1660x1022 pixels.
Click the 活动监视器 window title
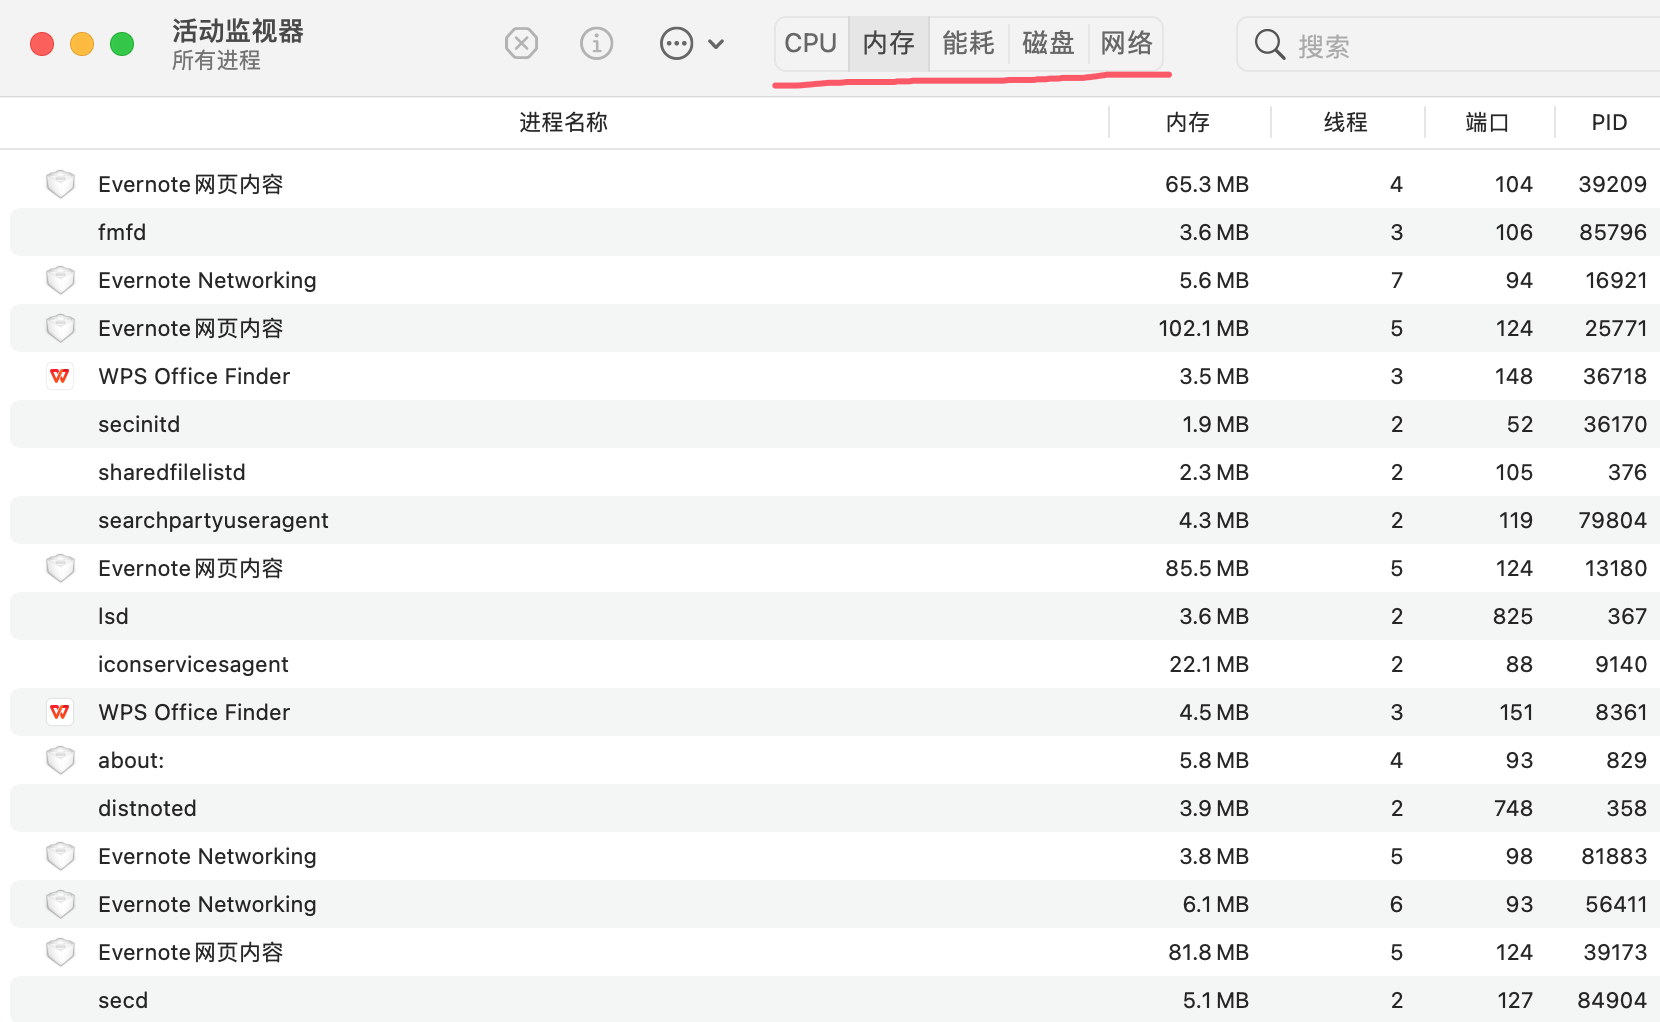pyautogui.click(x=238, y=31)
